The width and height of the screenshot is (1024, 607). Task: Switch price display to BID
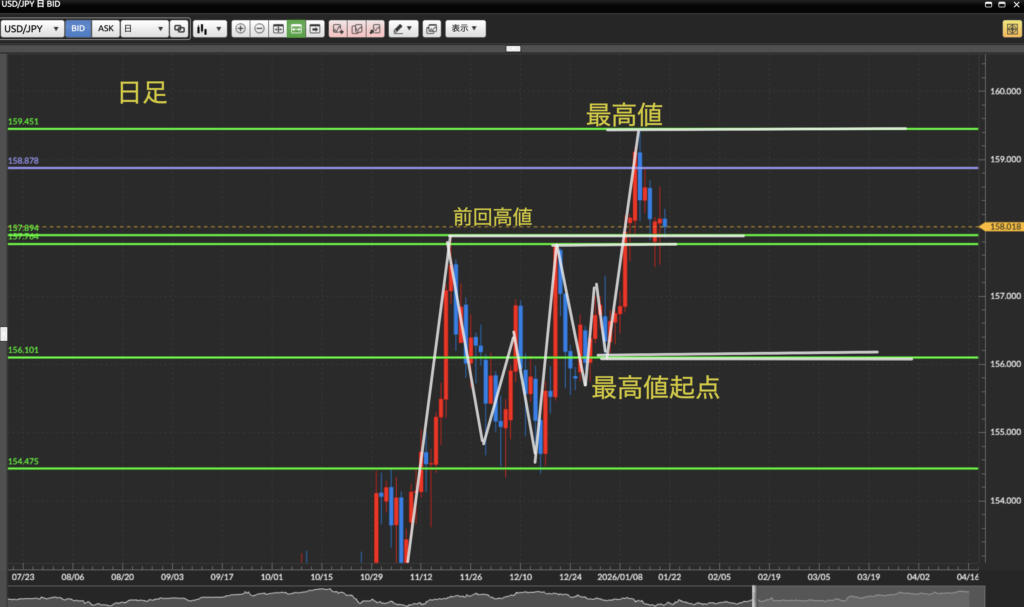click(x=78, y=29)
